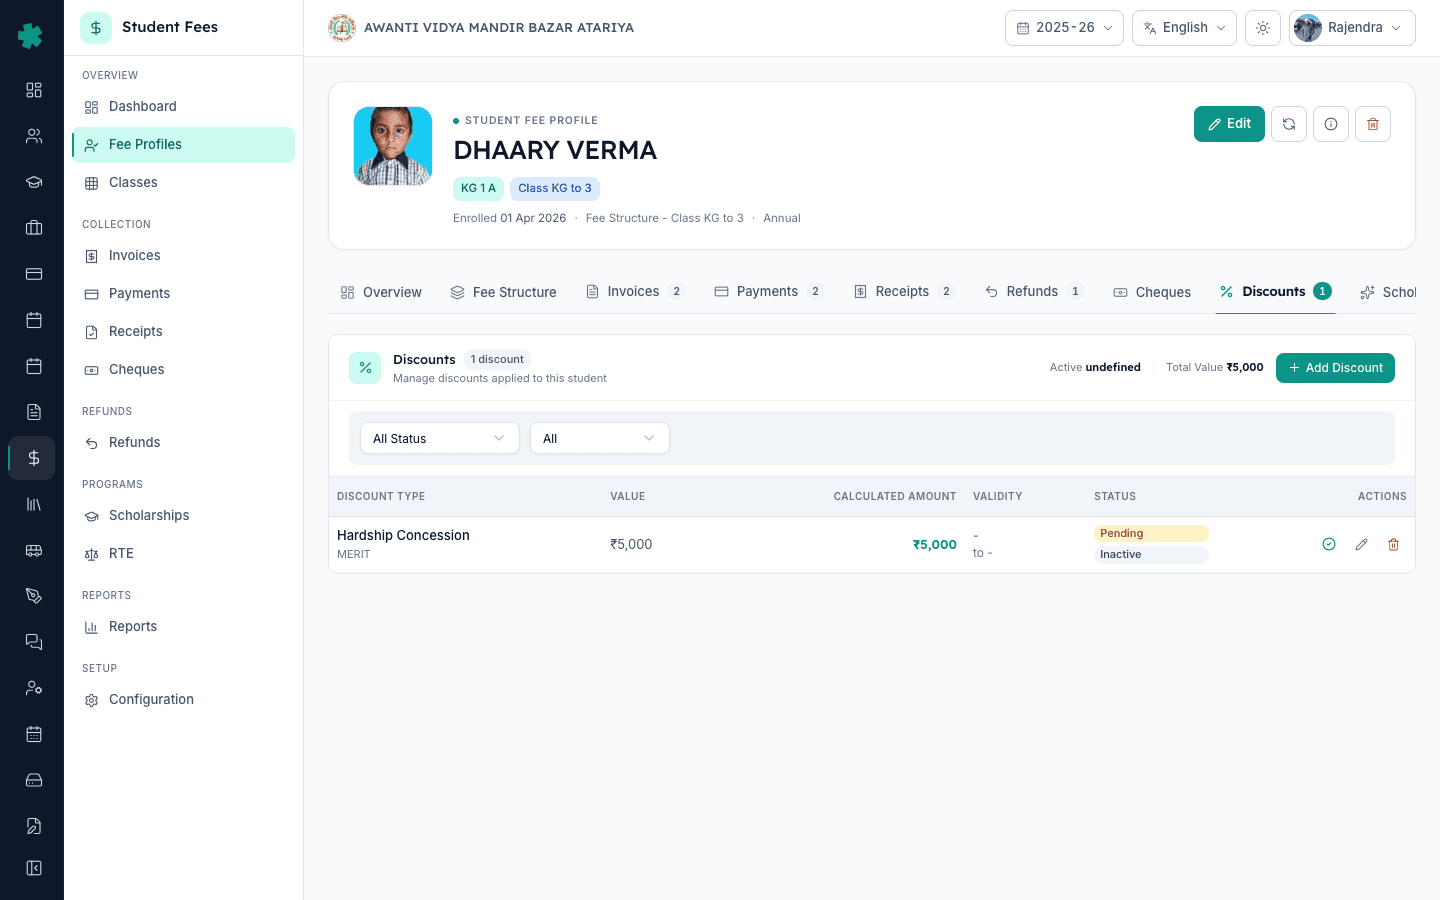Click the Add Discount button

click(1335, 368)
